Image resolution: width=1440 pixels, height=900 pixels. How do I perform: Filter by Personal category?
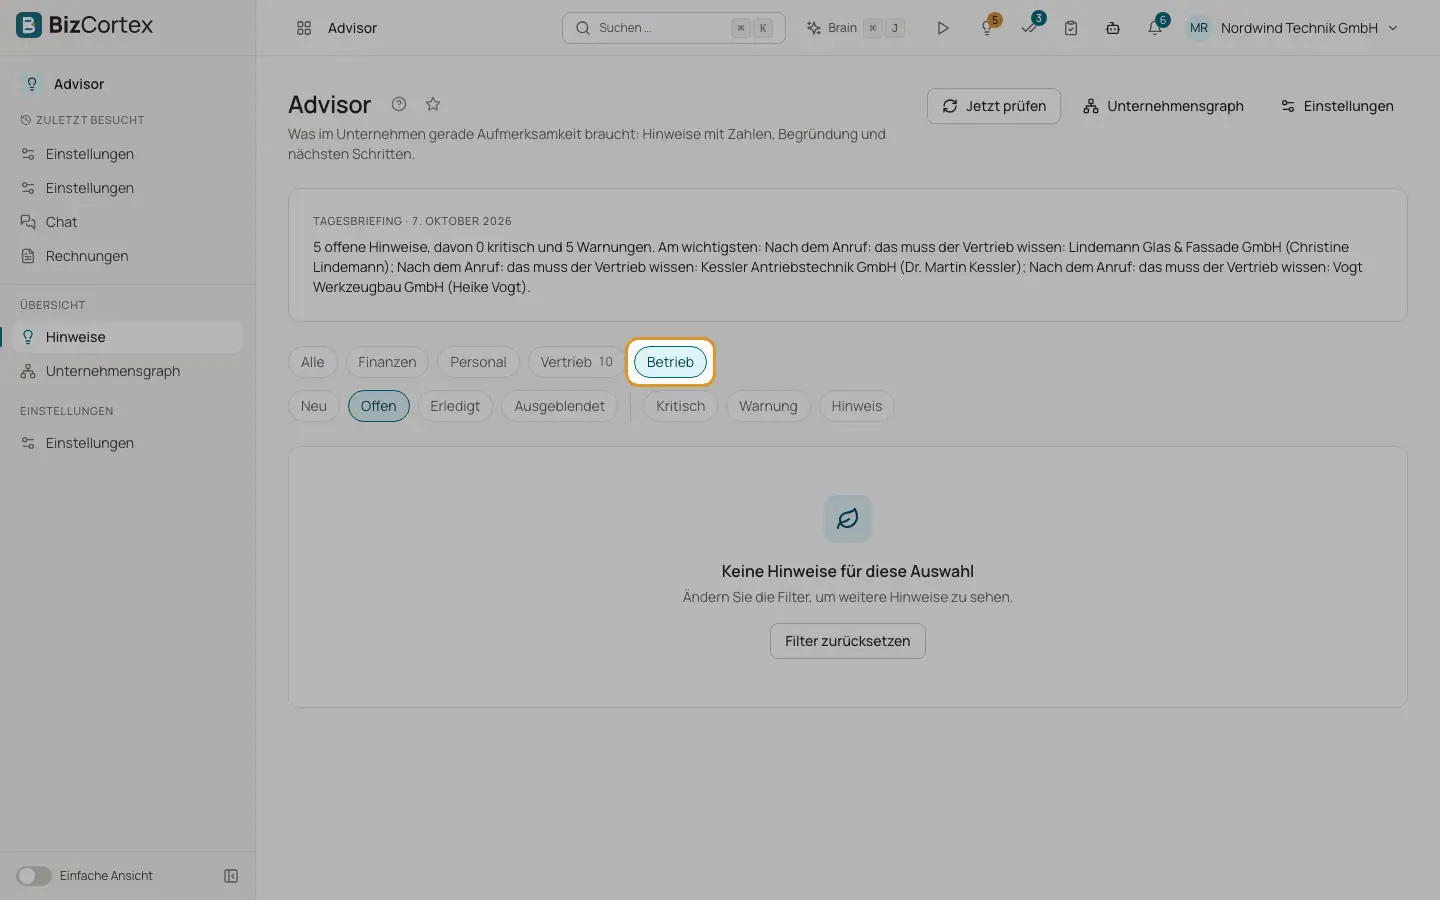click(478, 362)
